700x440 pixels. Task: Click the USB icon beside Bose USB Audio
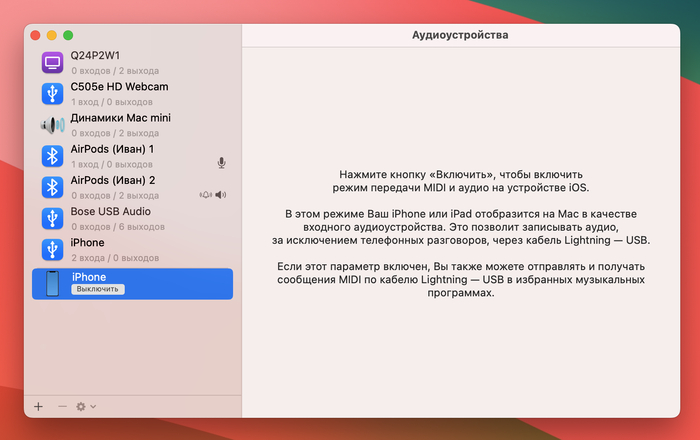pyautogui.click(x=52, y=219)
